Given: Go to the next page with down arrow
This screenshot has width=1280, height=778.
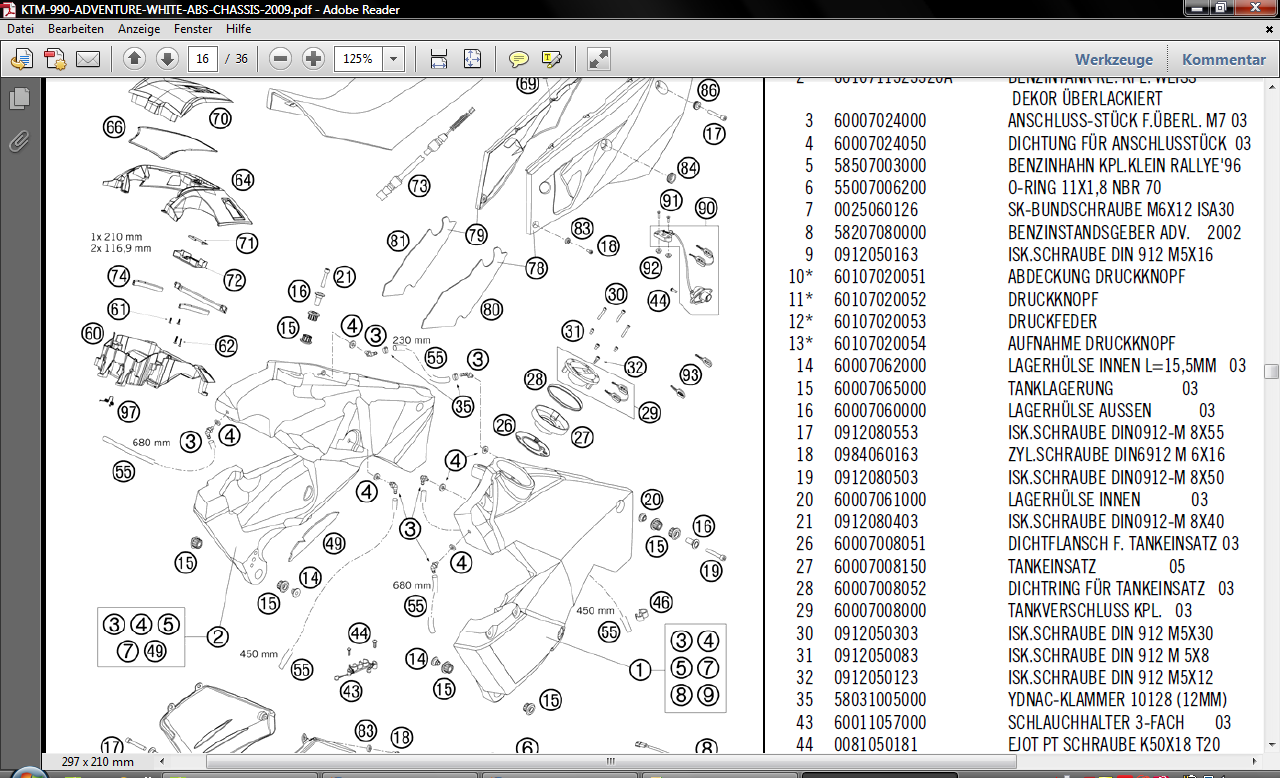Looking at the screenshot, I should [x=167, y=59].
